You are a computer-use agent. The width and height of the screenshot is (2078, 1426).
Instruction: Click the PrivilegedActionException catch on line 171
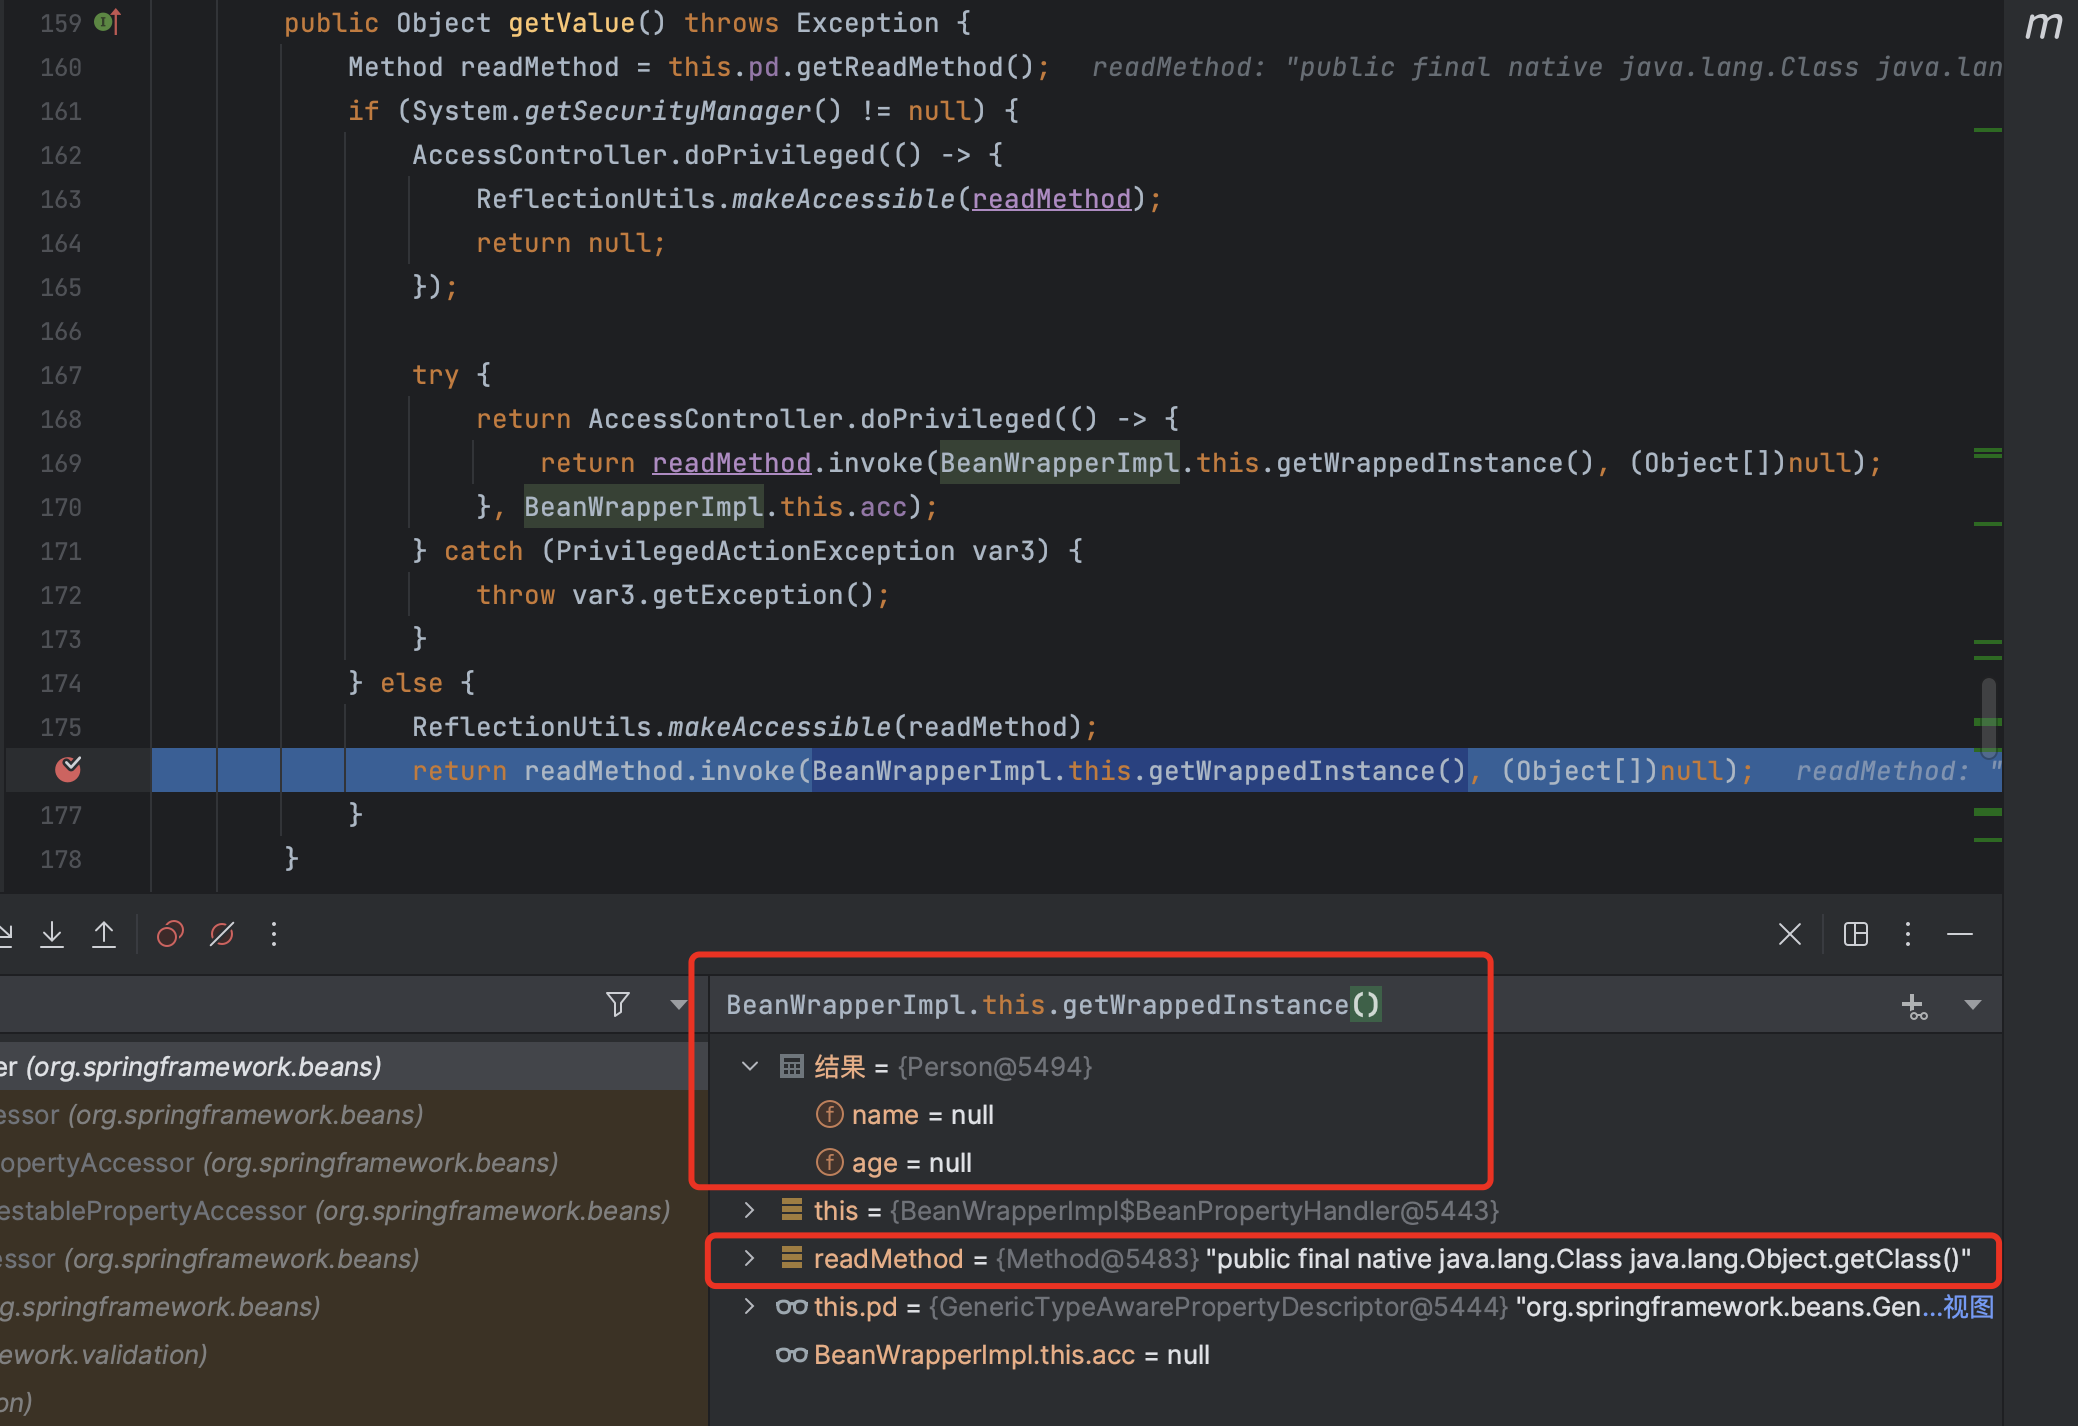755,550
